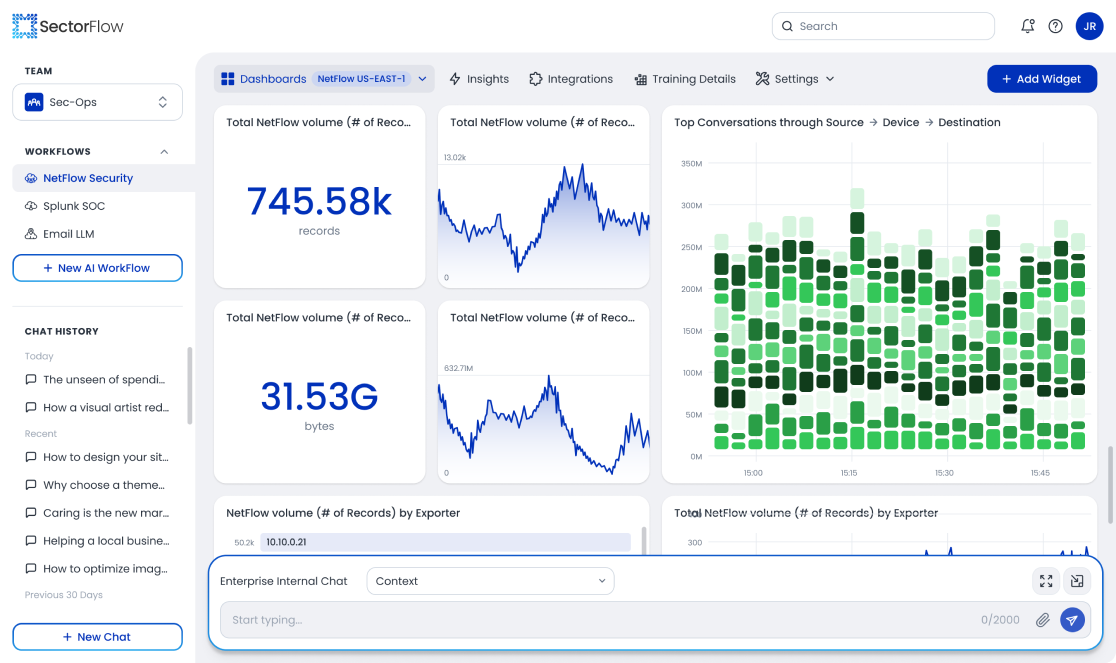Click the Settings tools icon
1116x663 pixels.
click(763, 78)
